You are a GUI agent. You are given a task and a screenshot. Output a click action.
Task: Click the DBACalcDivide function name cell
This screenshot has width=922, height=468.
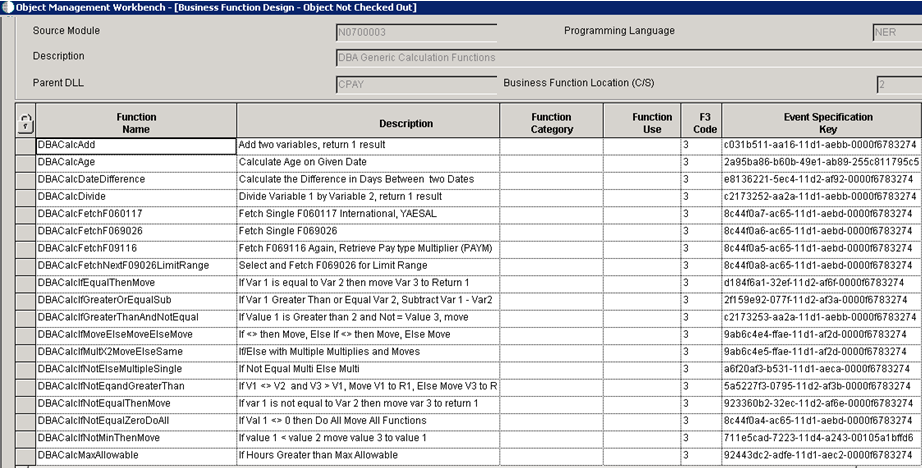click(136, 198)
